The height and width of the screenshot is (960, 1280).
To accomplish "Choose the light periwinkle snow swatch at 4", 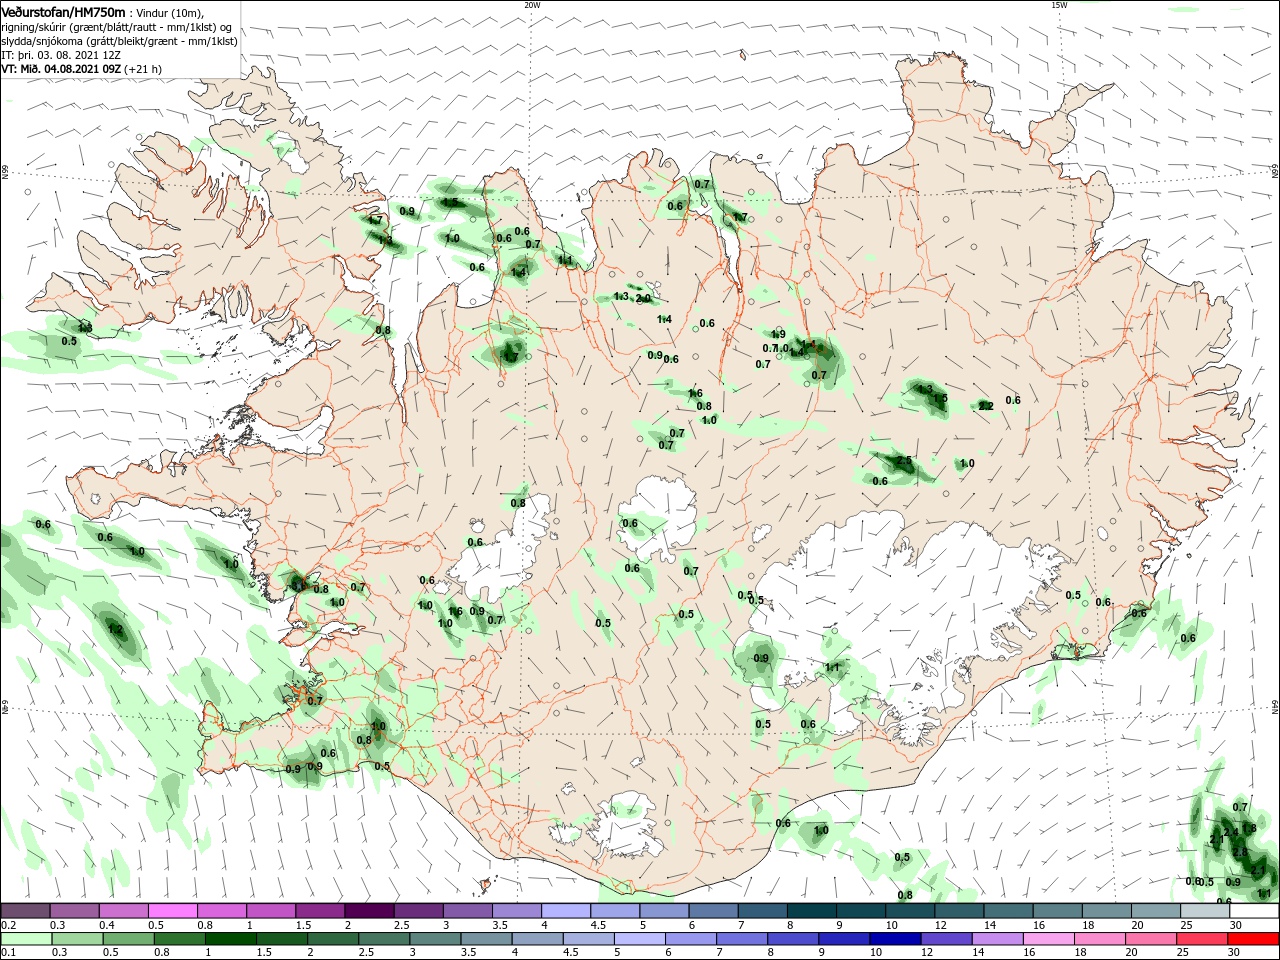I will (566, 911).
